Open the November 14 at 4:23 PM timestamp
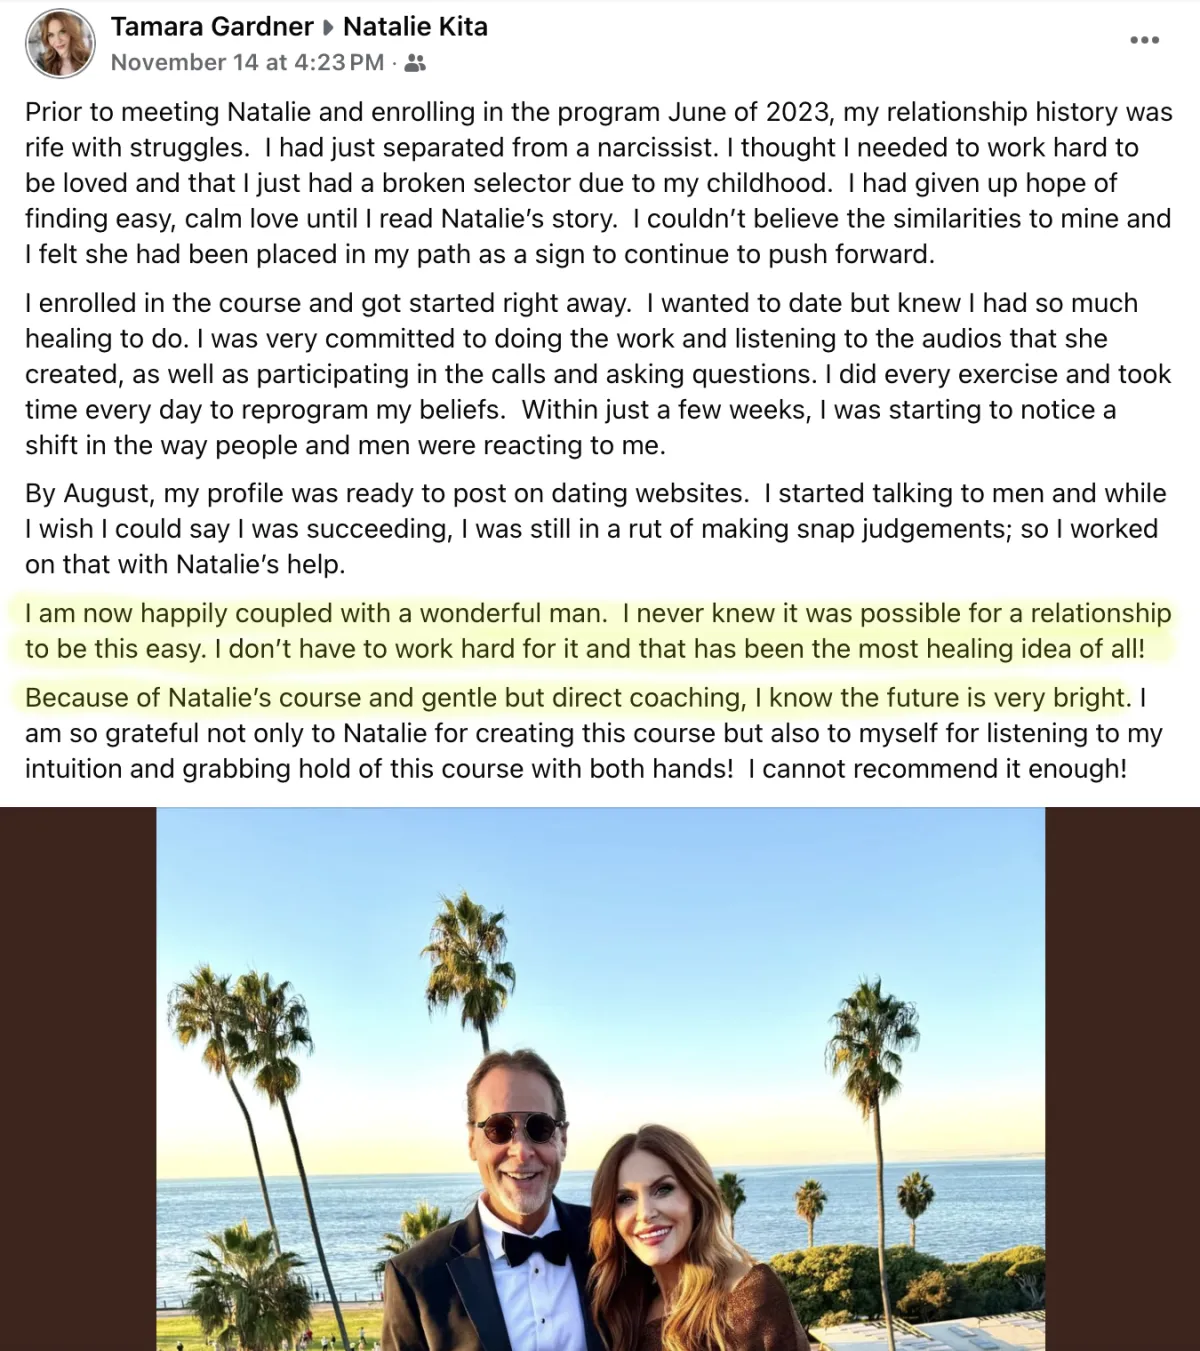This screenshot has height=1351, width=1200. [x=247, y=62]
